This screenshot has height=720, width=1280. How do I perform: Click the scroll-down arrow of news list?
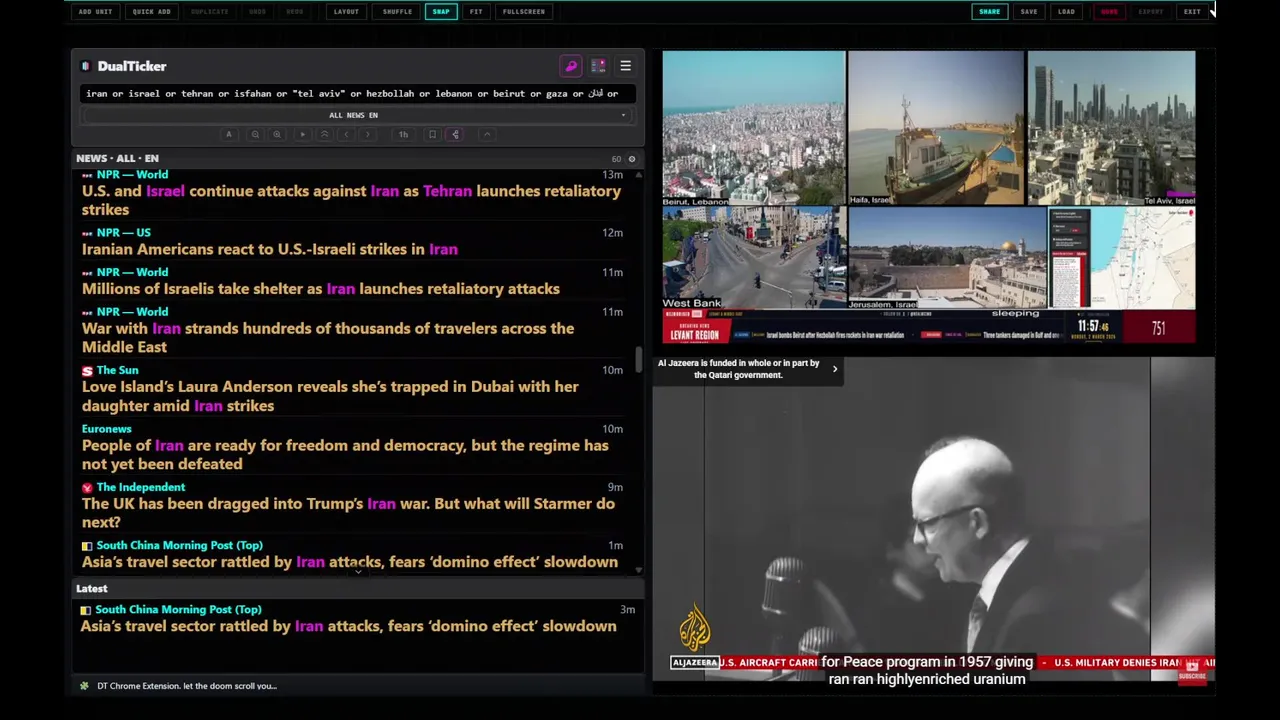point(639,570)
